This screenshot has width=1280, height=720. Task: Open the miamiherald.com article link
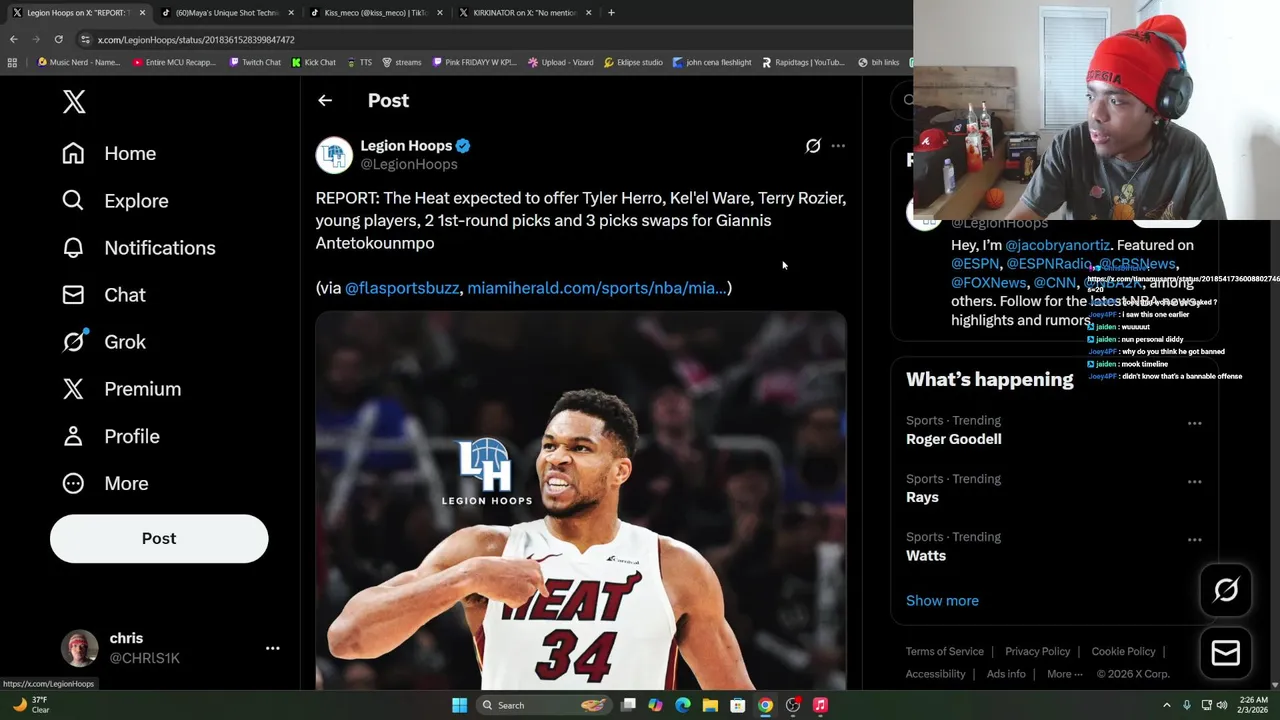click(597, 288)
